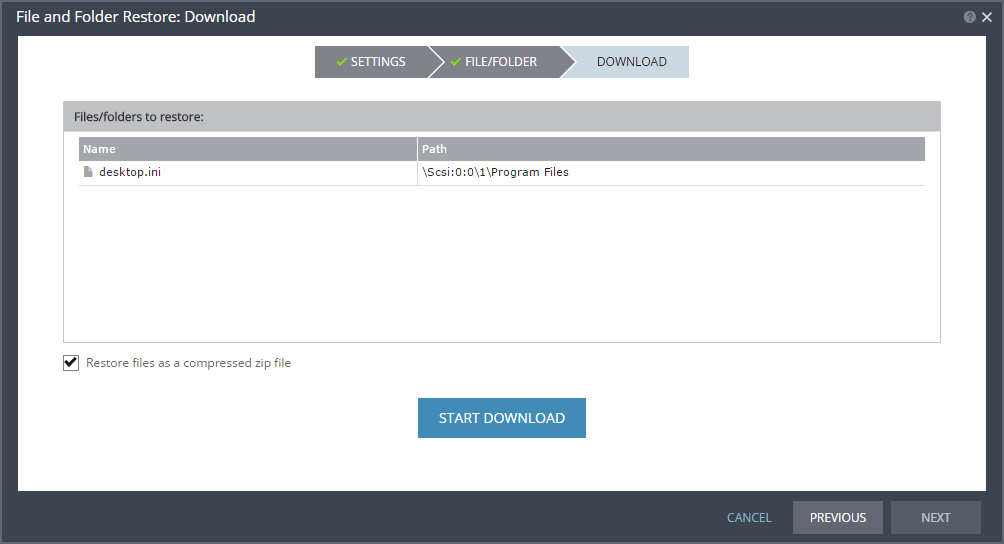Select the desktop.ini file name
Screen dimensions: 1004x544
click(x=130, y=172)
